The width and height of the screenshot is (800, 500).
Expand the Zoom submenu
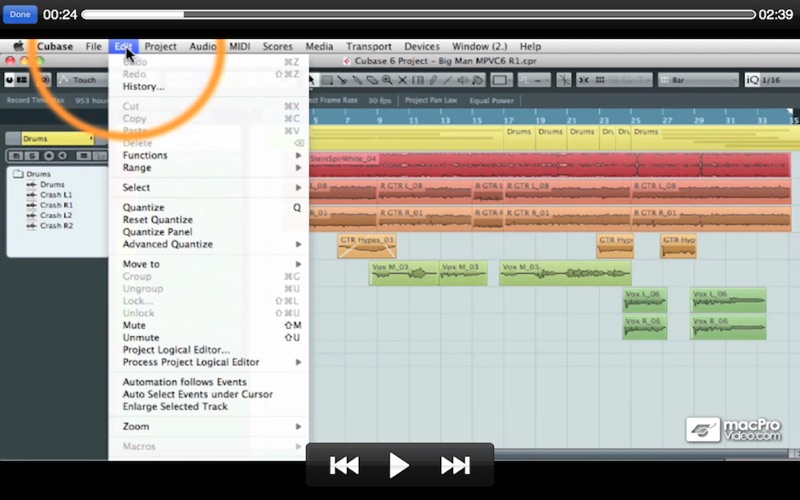pyautogui.click(x=210, y=426)
